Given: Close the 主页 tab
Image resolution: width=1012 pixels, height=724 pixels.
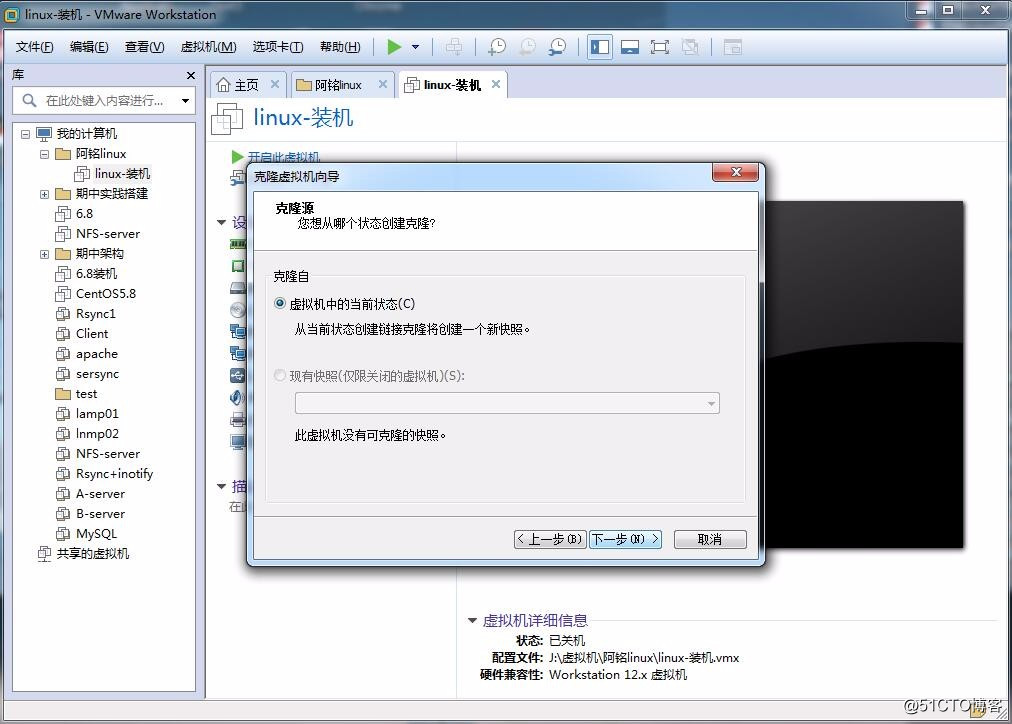Looking at the screenshot, I should point(275,85).
